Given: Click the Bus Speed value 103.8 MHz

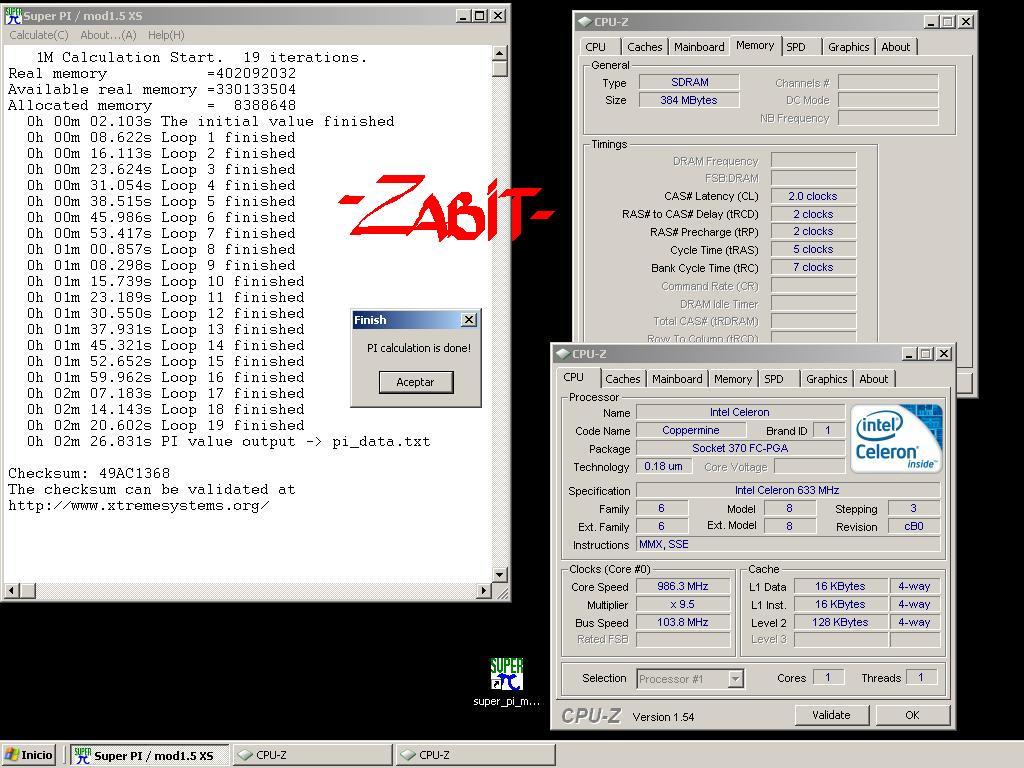Looking at the screenshot, I should pyautogui.click(x=683, y=622).
